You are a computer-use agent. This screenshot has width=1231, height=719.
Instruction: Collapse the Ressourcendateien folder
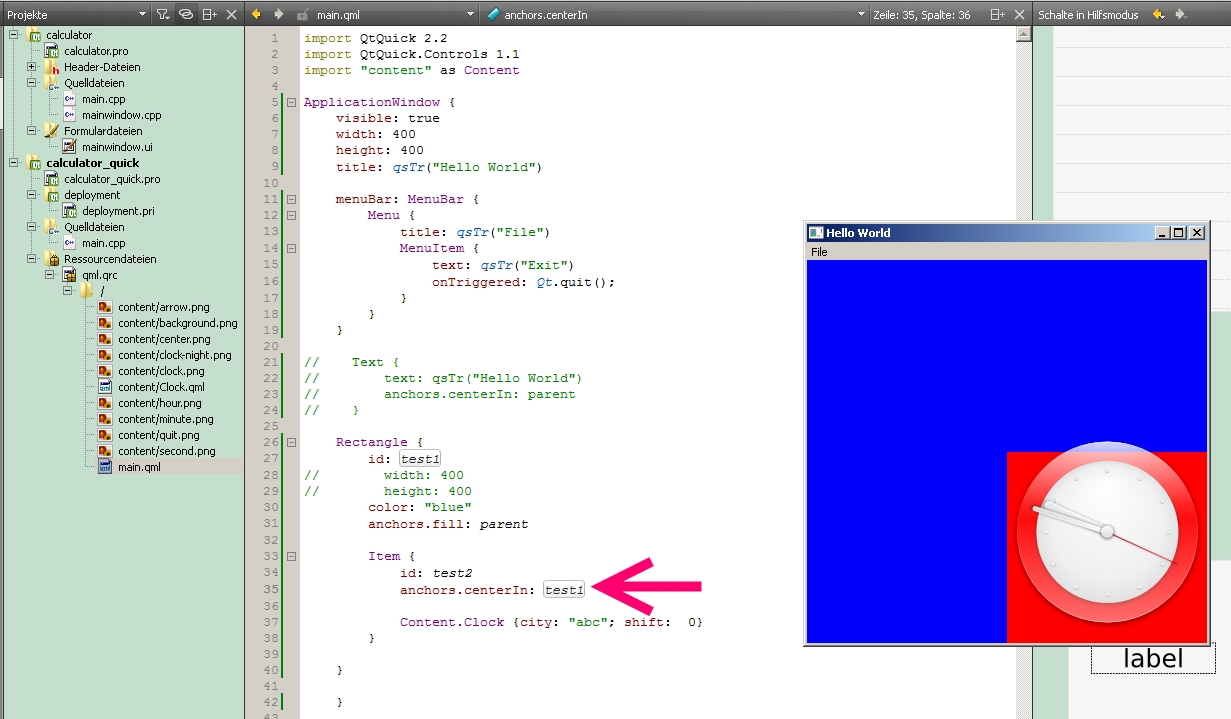pyautogui.click(x=32, y=259)
